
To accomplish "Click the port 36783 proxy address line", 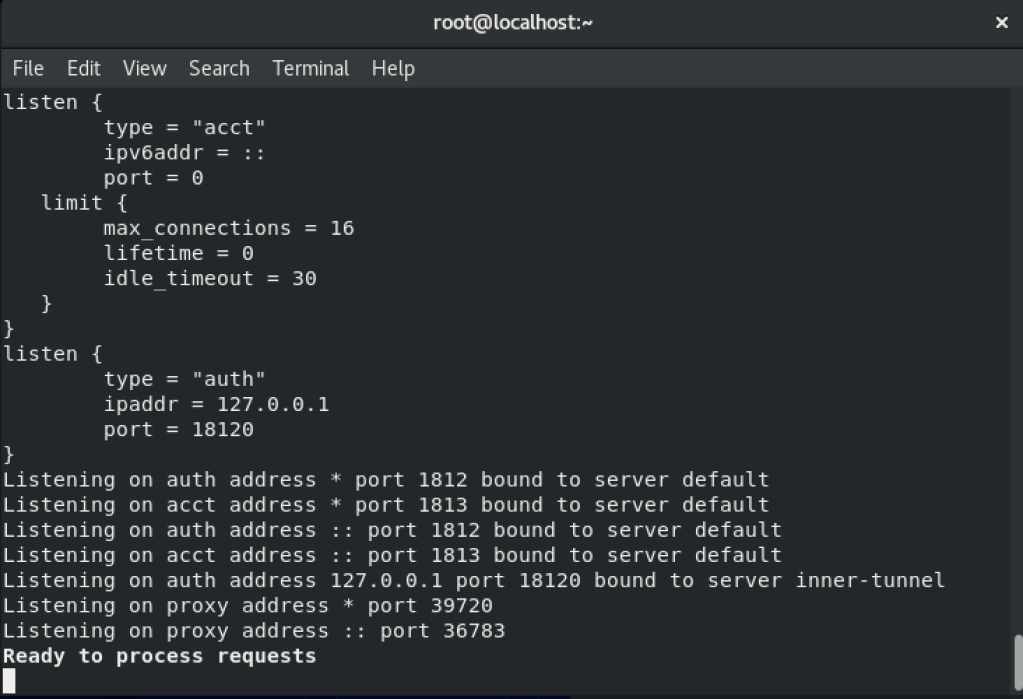I will click(254, 631).
